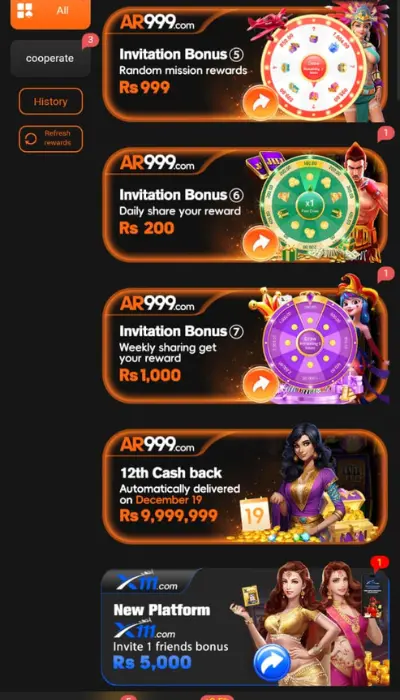Click the refresh circular arrow icon
Image resolution: width=400 pixels, height=700 pixels.
coord(31,139)
